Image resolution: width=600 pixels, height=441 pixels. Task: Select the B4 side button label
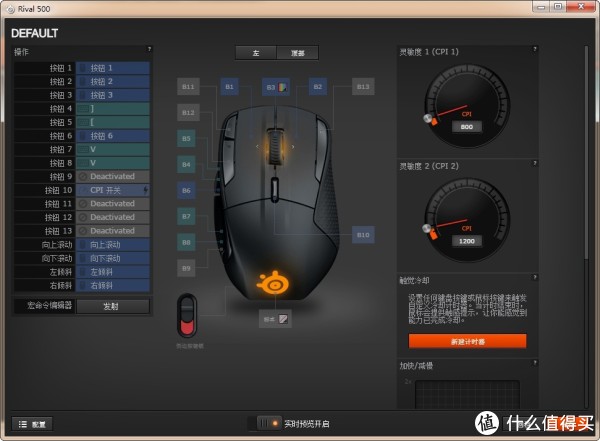click(186, 164)
